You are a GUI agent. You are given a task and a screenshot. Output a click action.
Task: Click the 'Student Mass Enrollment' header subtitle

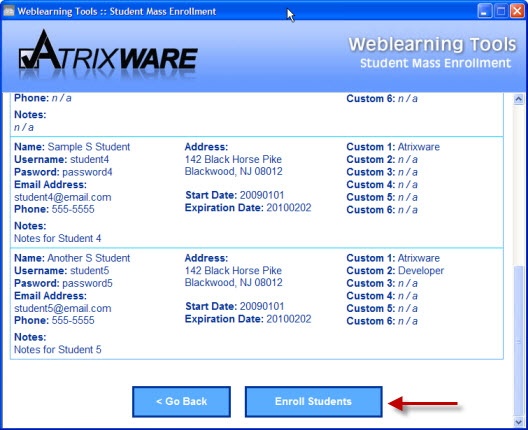(435, 63)
